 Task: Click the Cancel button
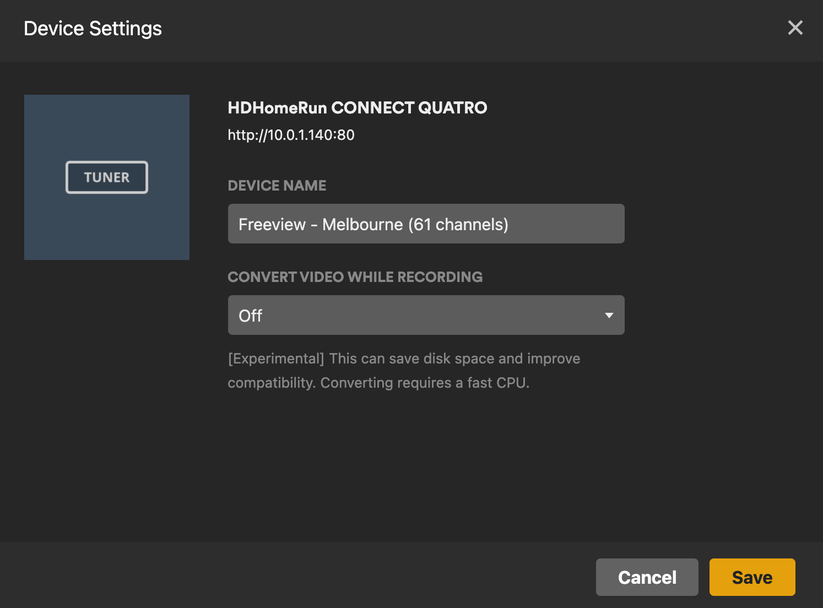click(647, 577)
